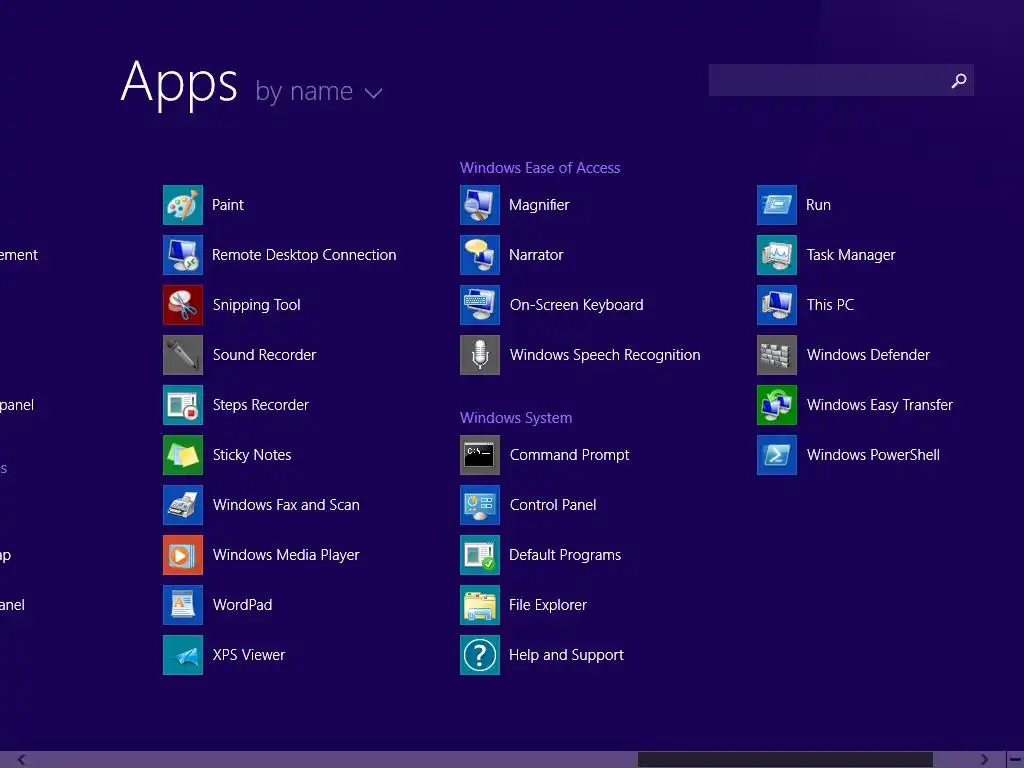Image resolution: width=1024 pixels, height=768 pixels.
Task: Click the 'WordPad' label
Action: (242, 605)
